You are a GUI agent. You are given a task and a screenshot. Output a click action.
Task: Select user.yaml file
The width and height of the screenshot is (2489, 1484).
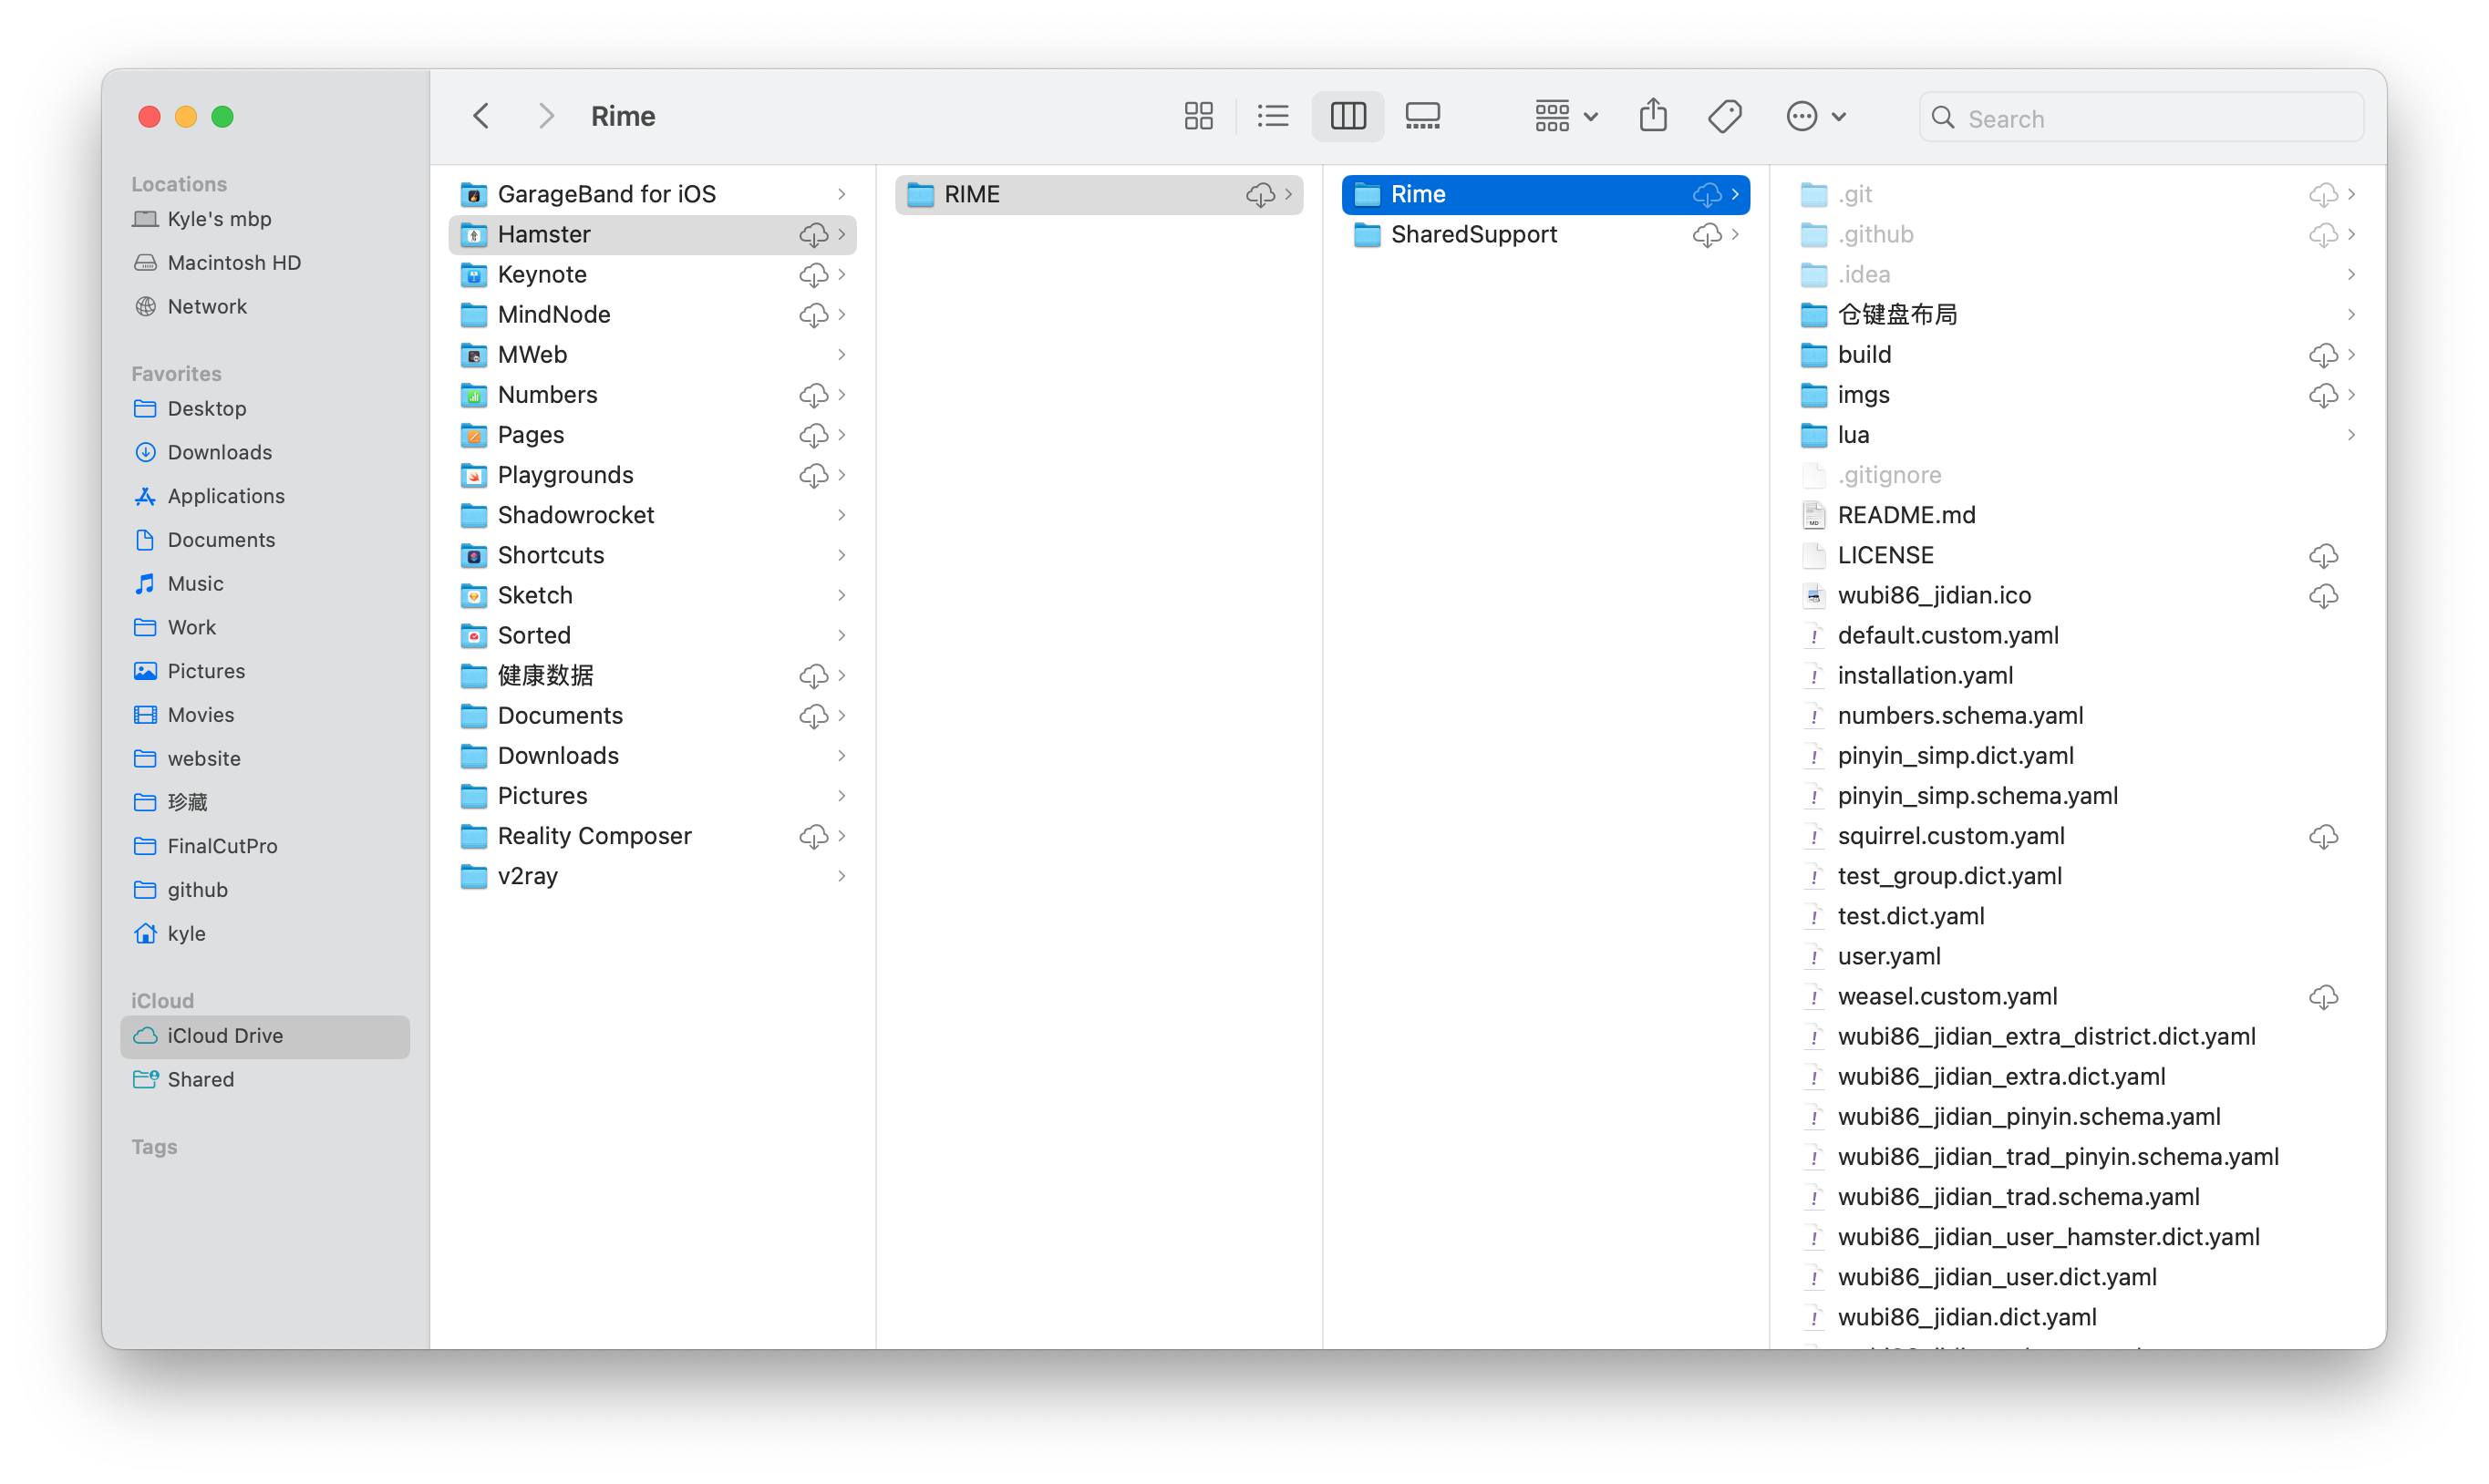click(x=2078, y=956)
